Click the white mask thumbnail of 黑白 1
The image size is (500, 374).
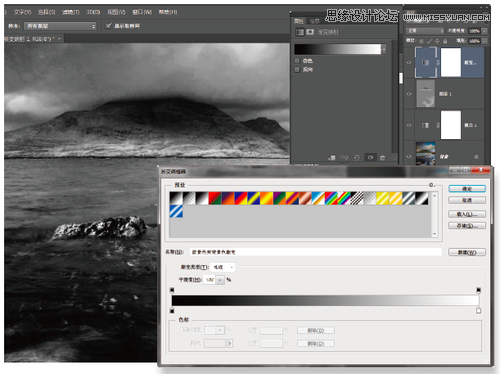[451, 125]
